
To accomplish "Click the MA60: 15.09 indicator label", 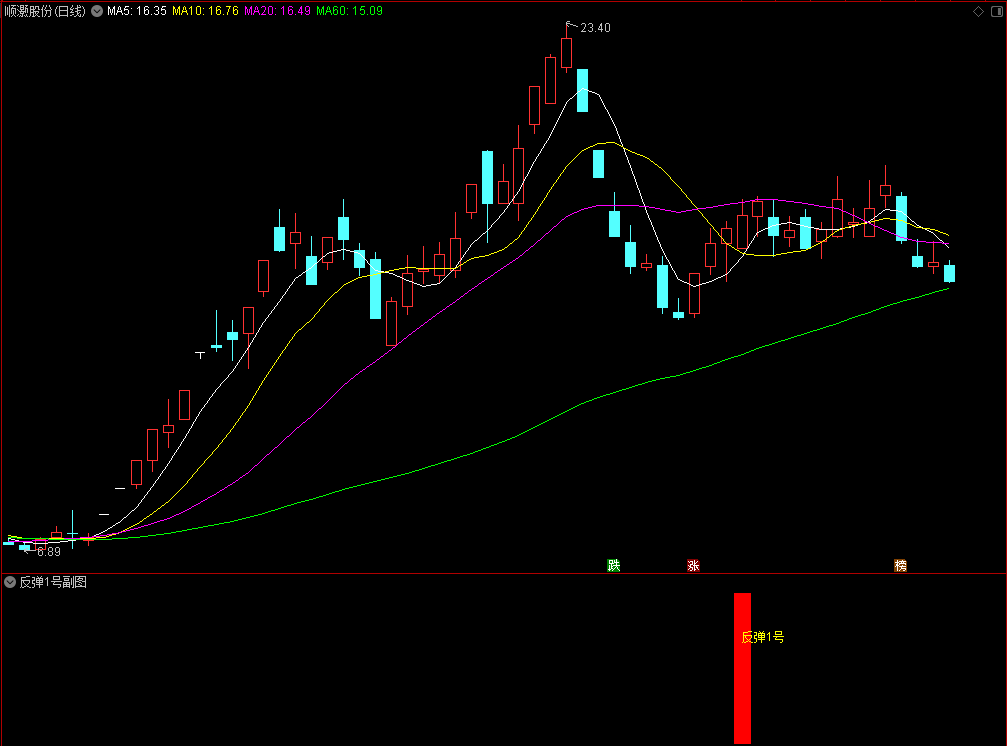I will pyautogui.click(x=349, y=11).
